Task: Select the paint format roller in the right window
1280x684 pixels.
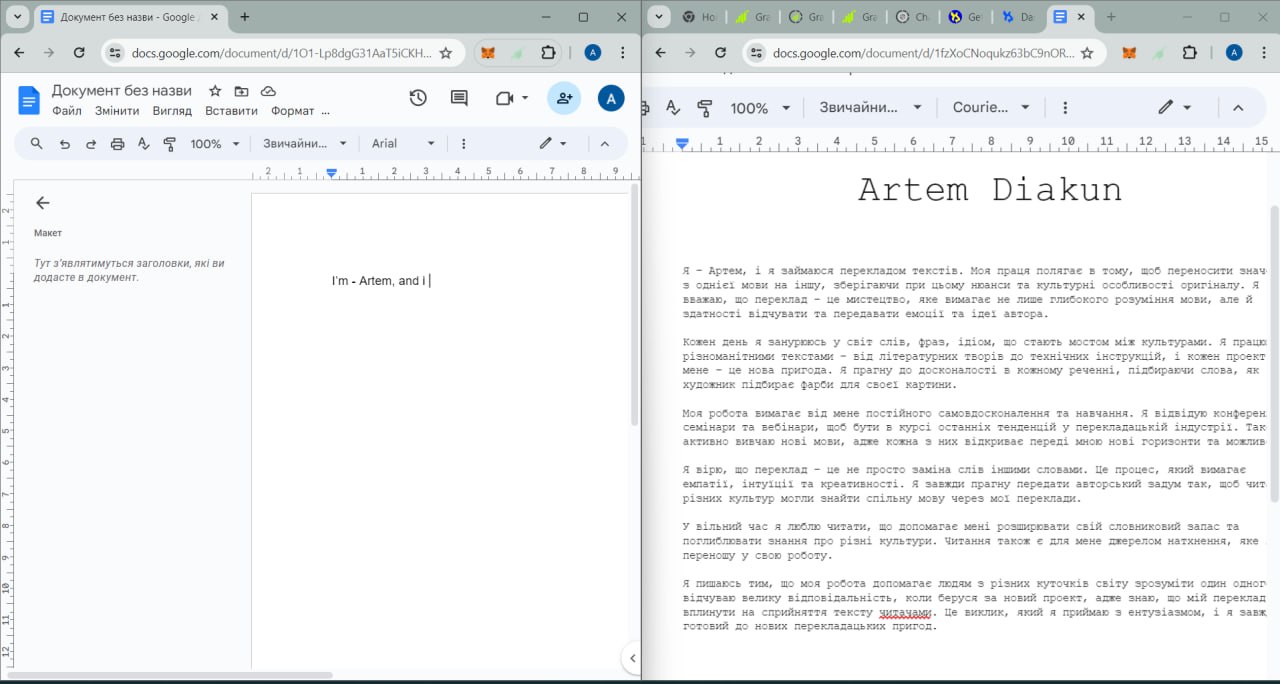Action: click(704, 108)
